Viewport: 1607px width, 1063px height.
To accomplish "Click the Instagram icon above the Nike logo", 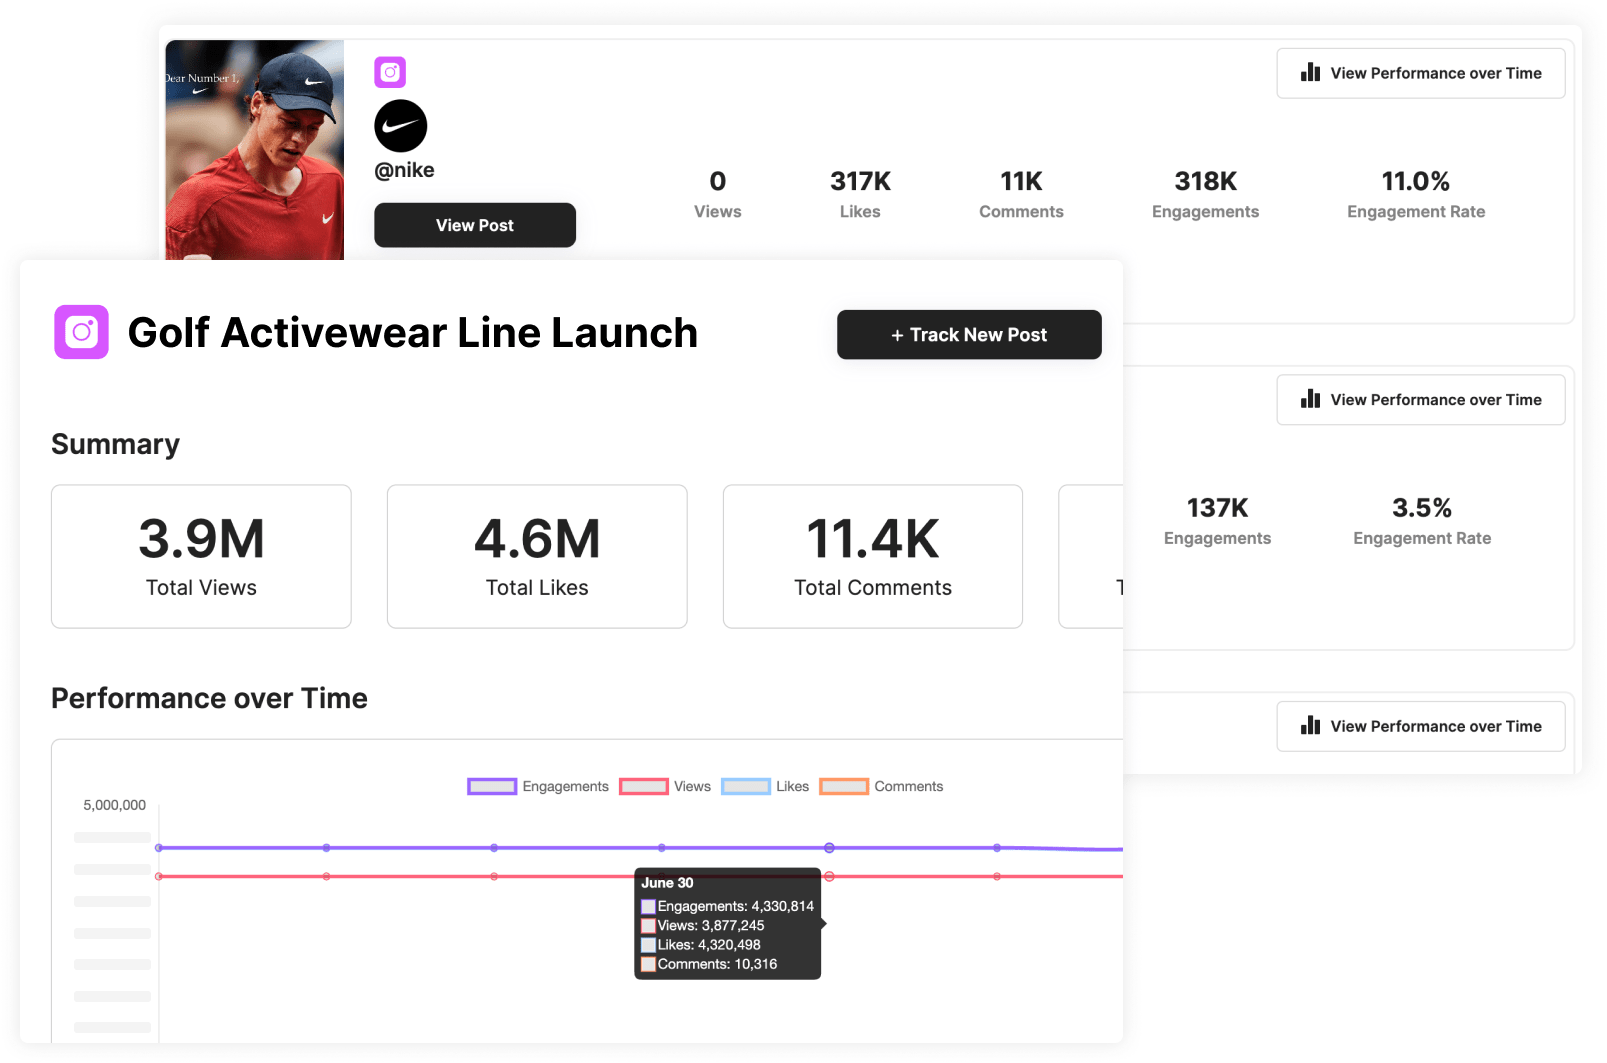I will (390, 72).
